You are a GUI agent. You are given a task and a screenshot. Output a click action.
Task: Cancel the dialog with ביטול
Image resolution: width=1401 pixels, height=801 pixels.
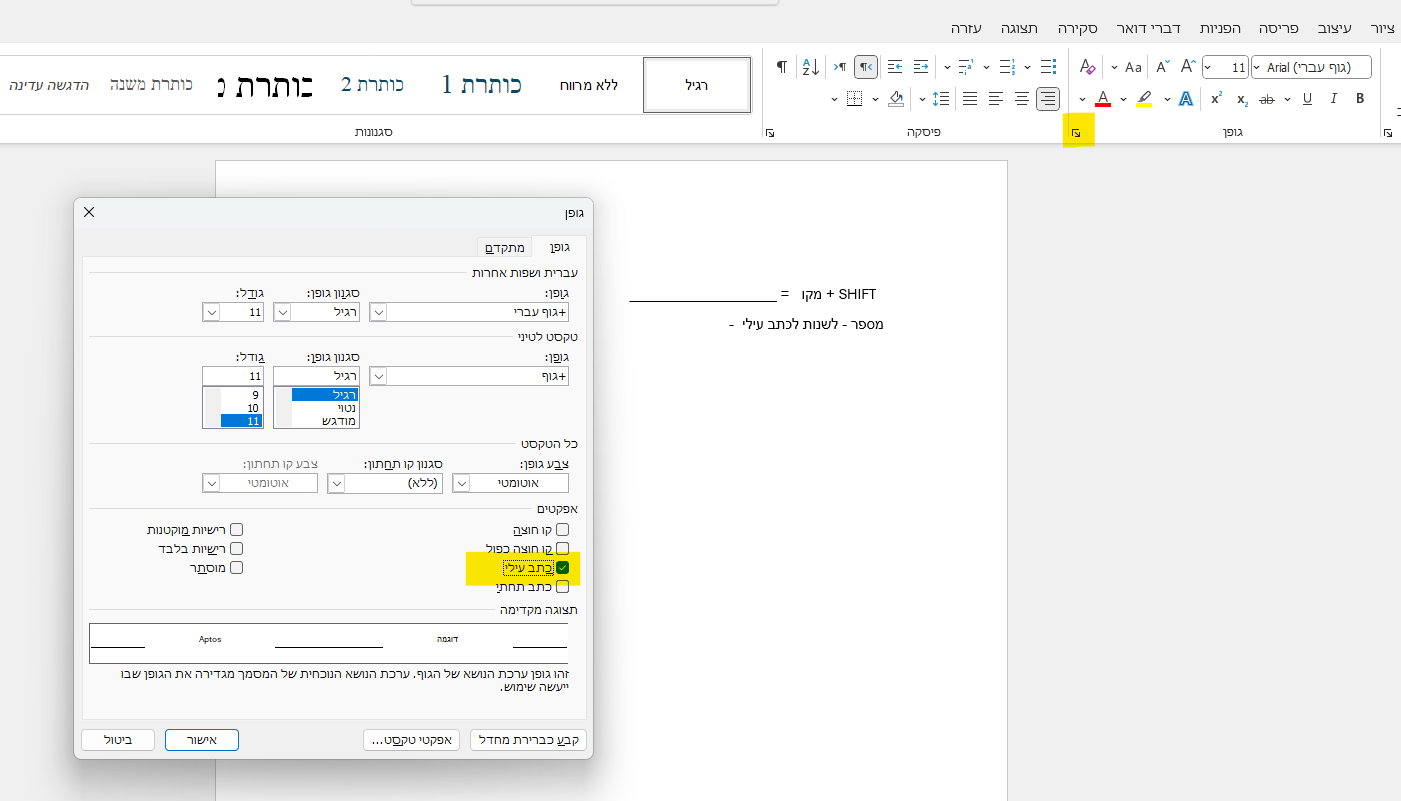118,740
